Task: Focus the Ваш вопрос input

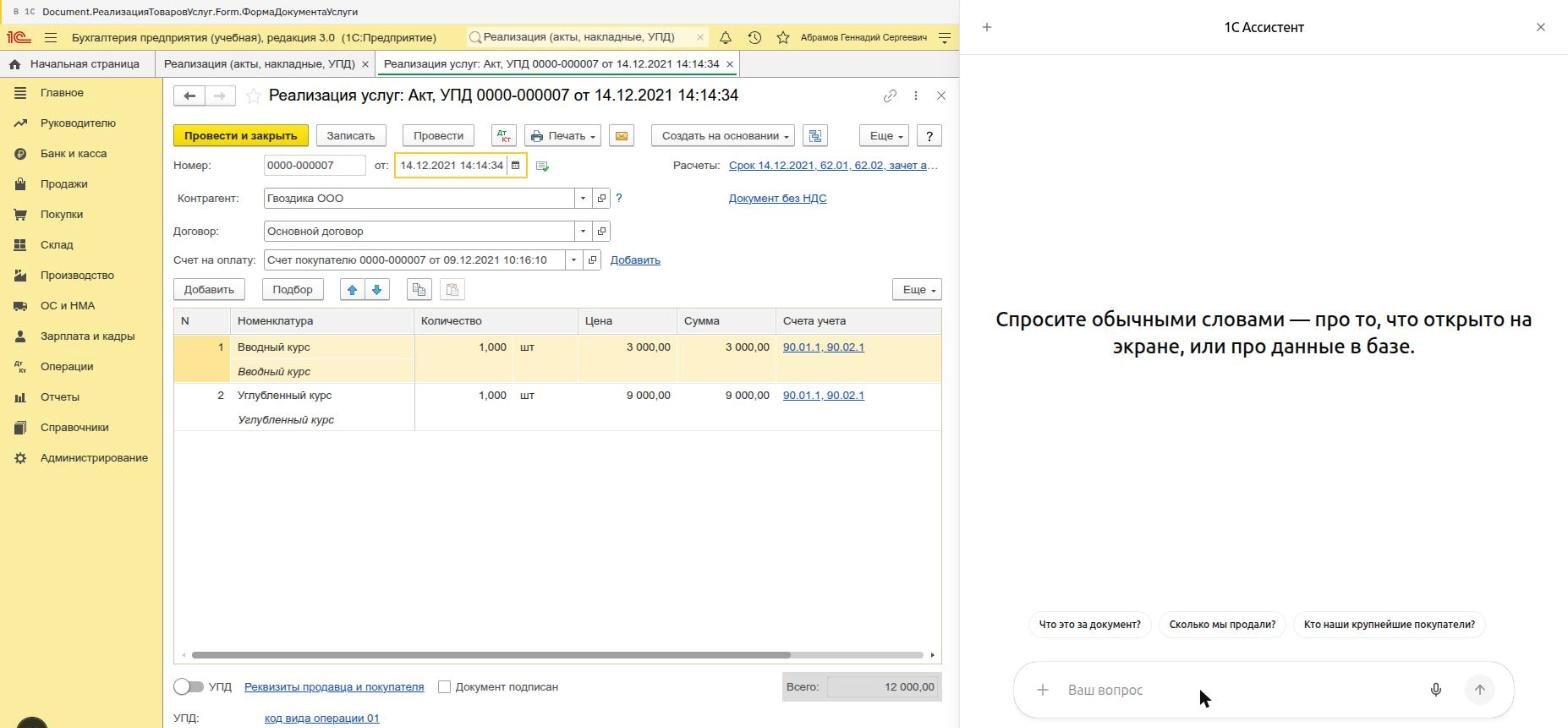Action: pos(1240,690)
